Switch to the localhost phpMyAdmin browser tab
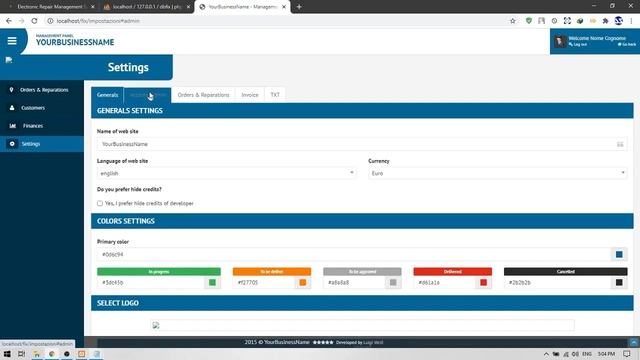 [145, 7]
